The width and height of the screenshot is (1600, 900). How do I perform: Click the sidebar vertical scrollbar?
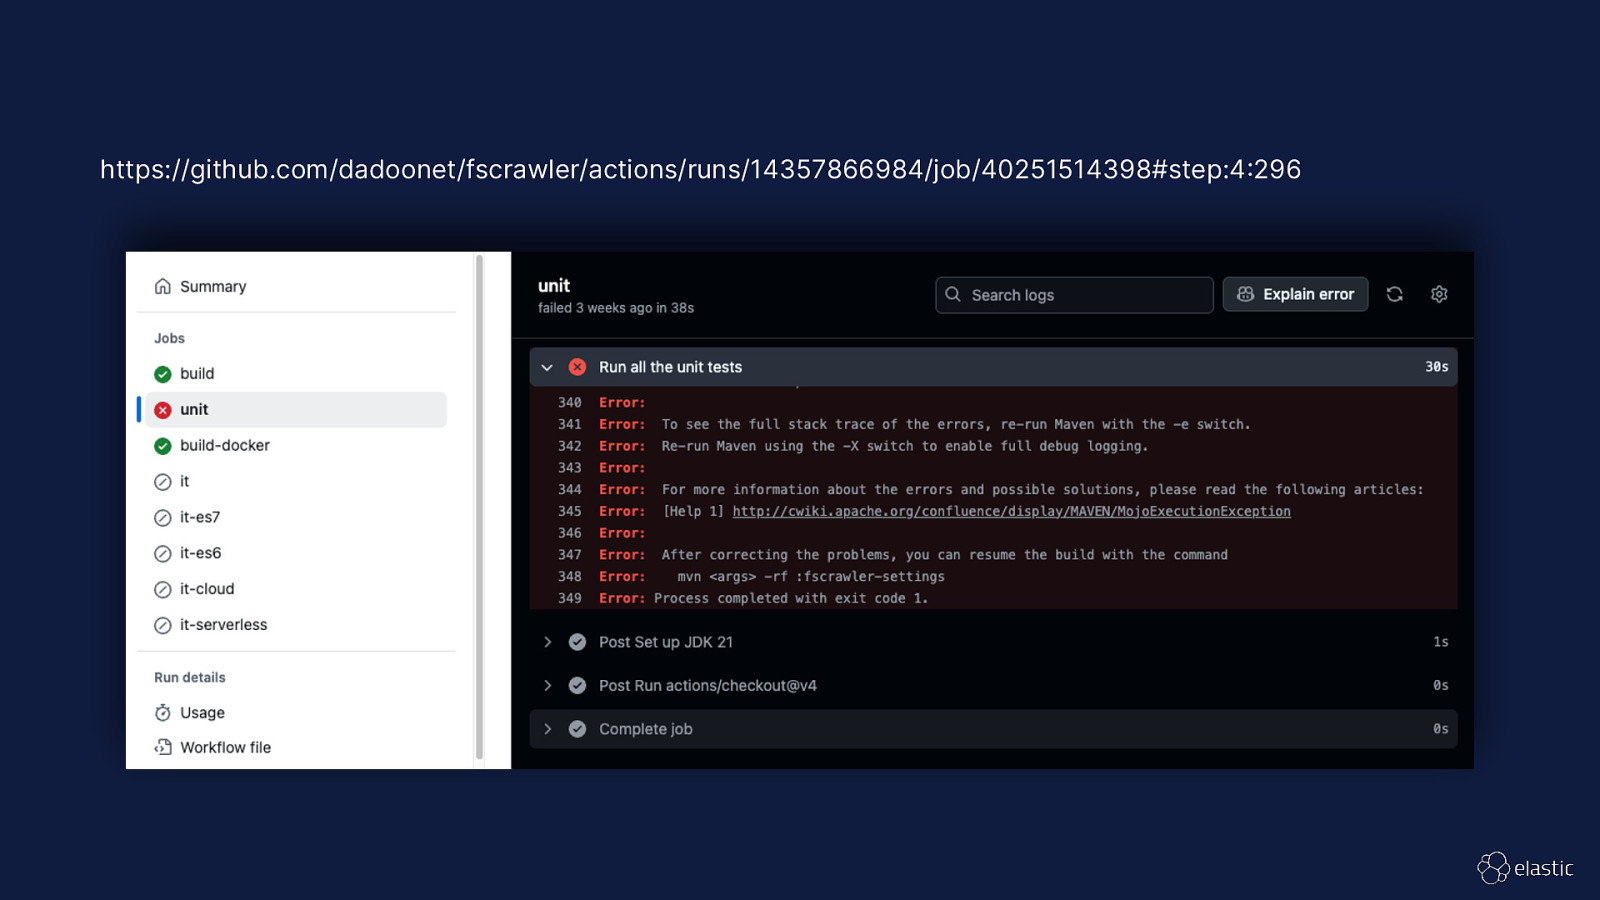coord(479,500)
